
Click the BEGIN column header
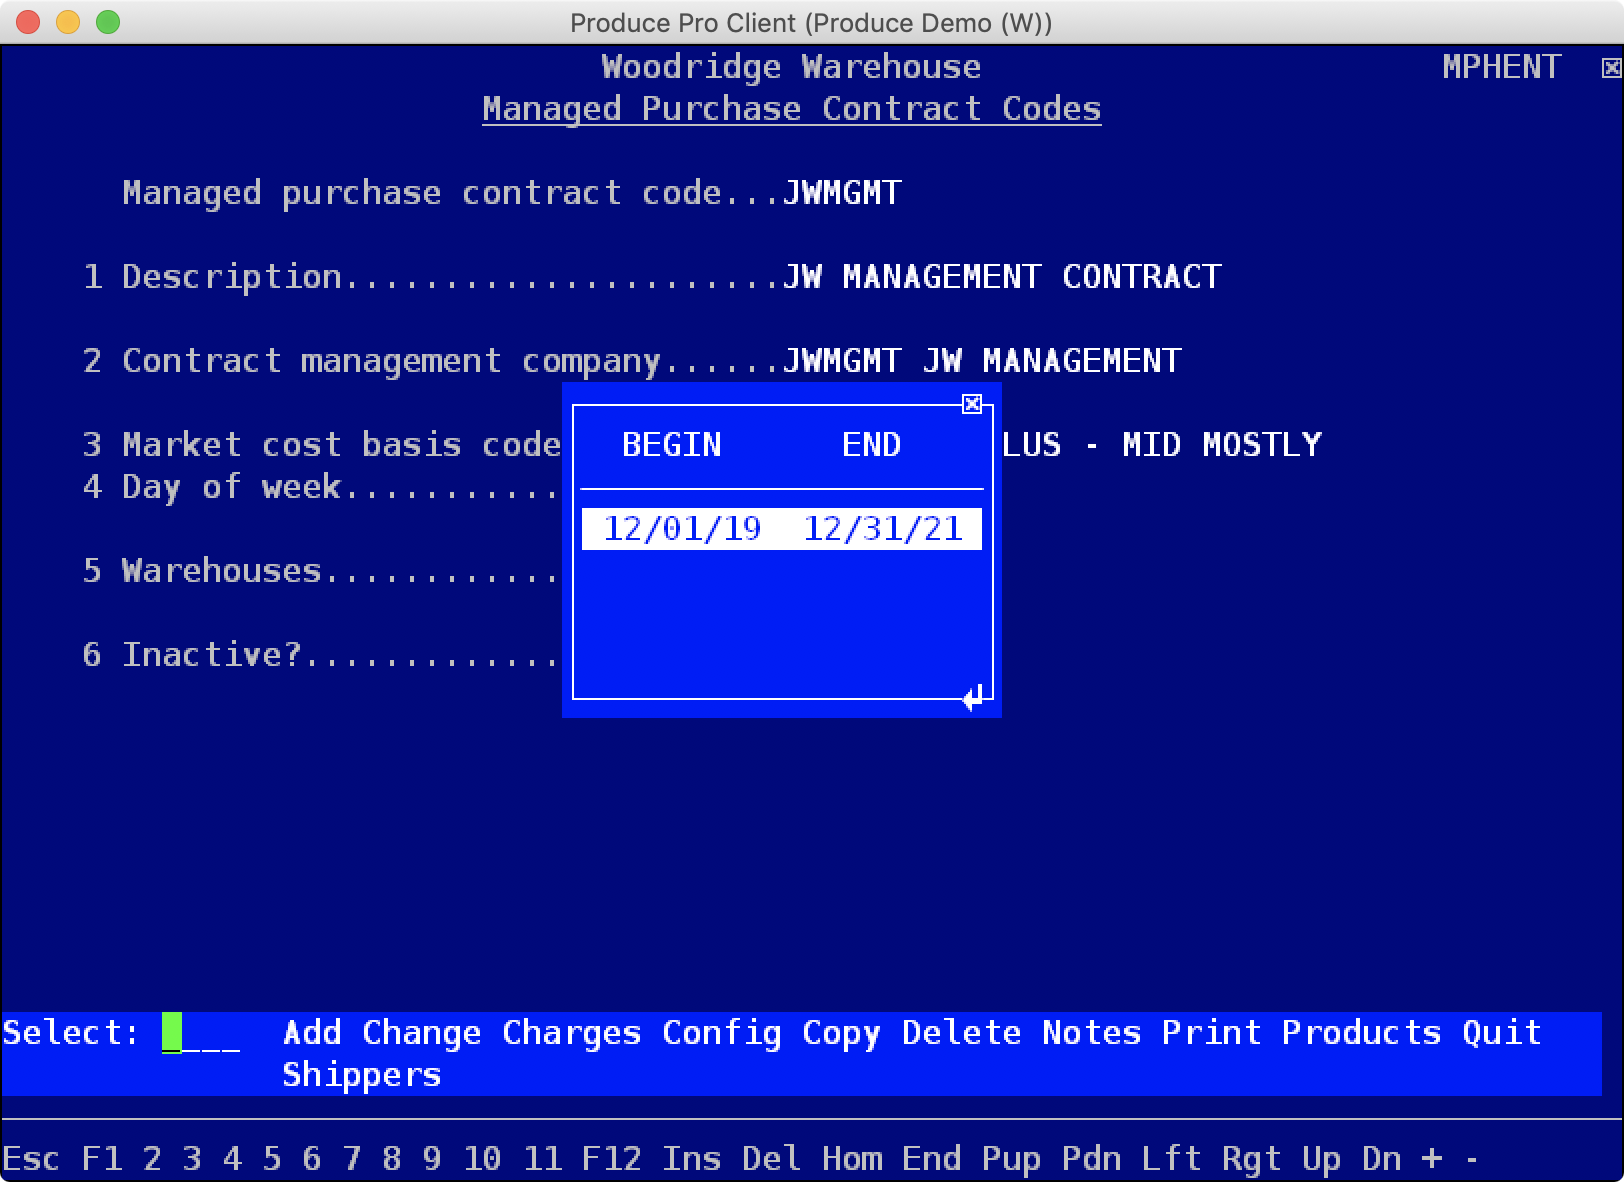pyautogui.click(x=671, y=445)
